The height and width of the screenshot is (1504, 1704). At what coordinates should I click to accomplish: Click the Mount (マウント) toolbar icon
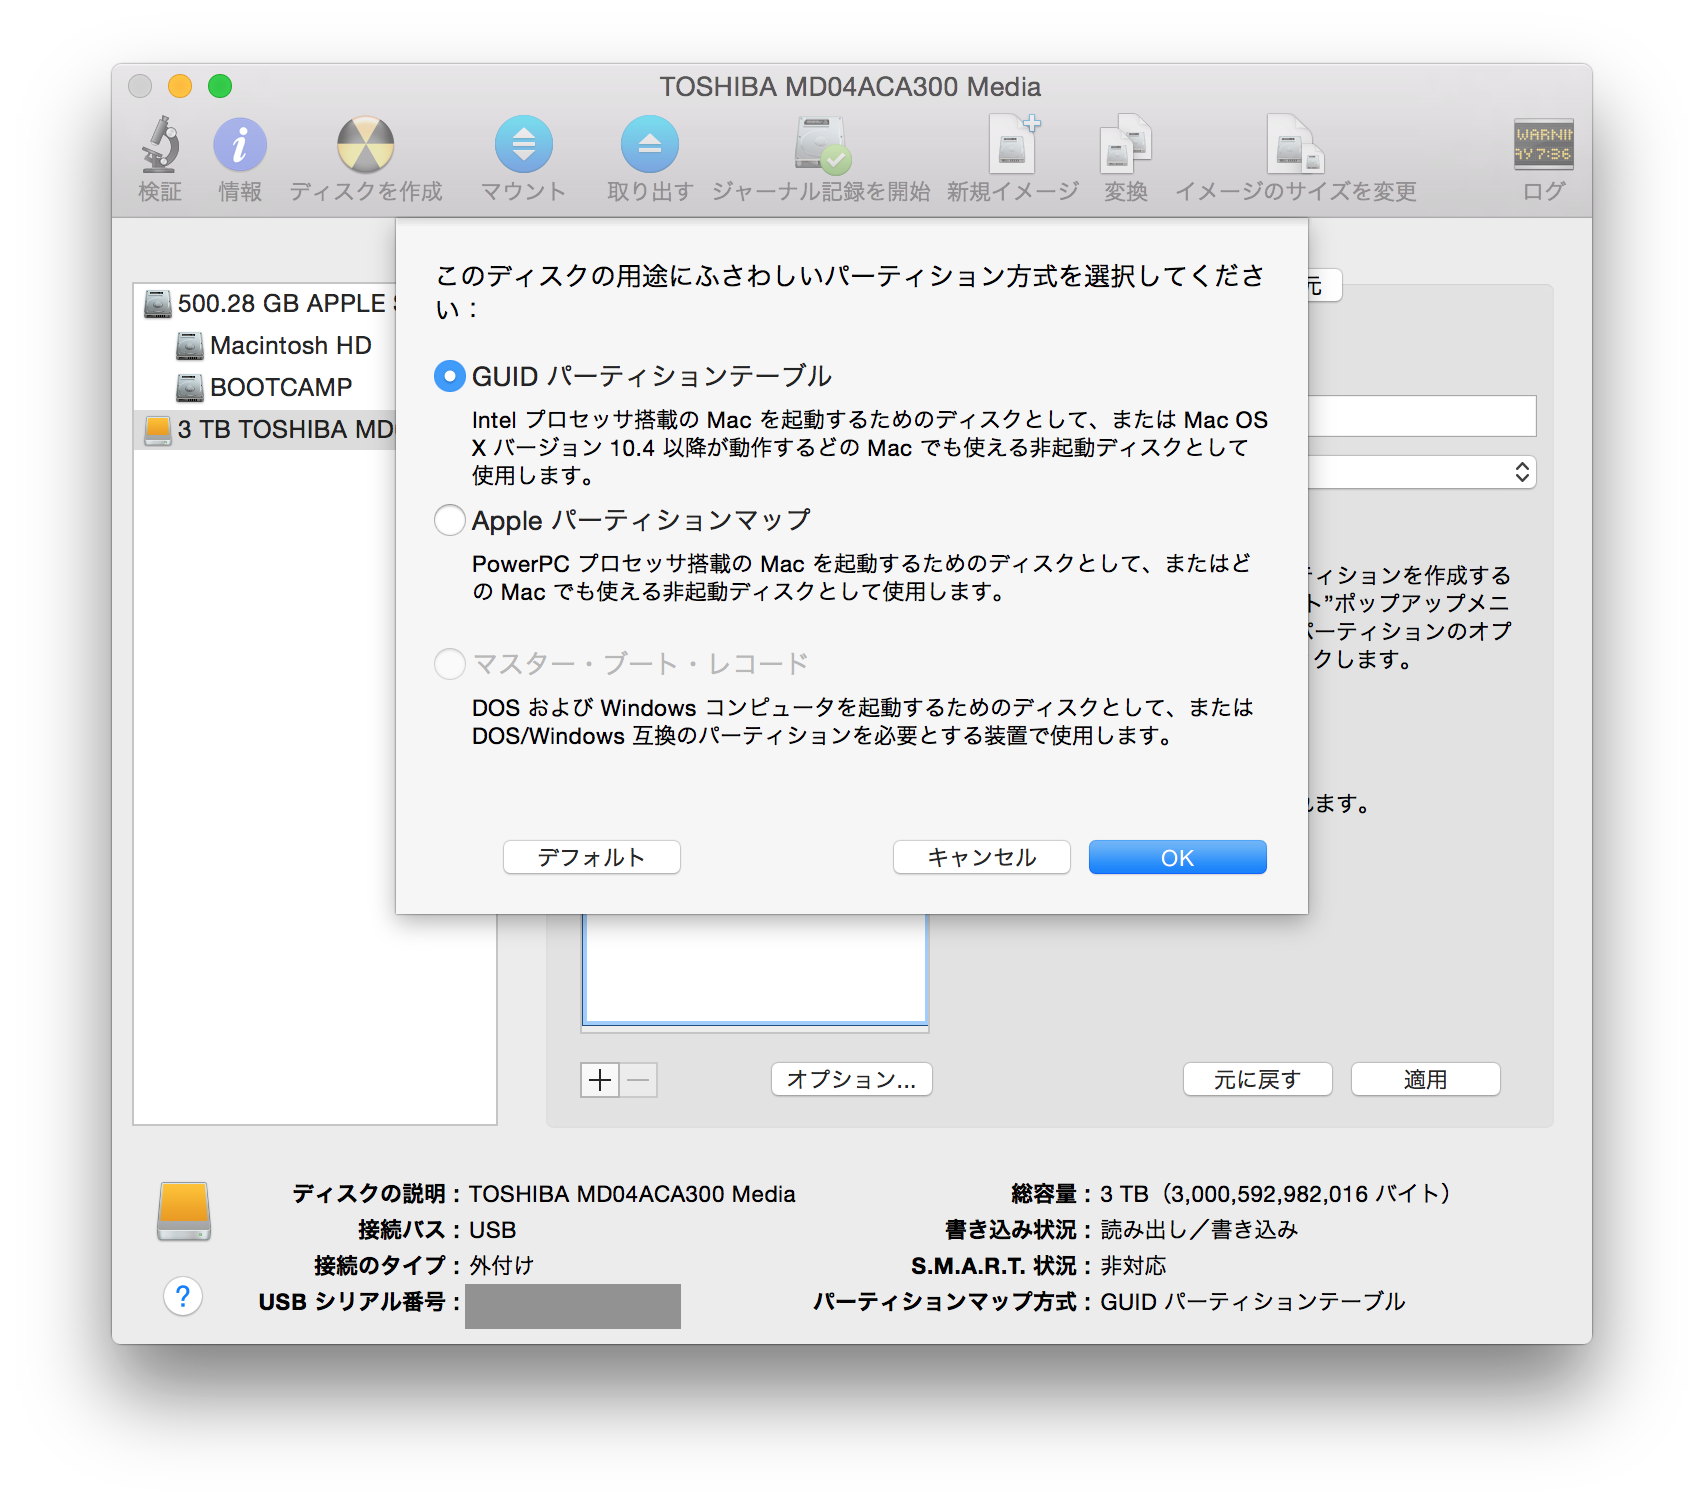(x=524, y=145)
